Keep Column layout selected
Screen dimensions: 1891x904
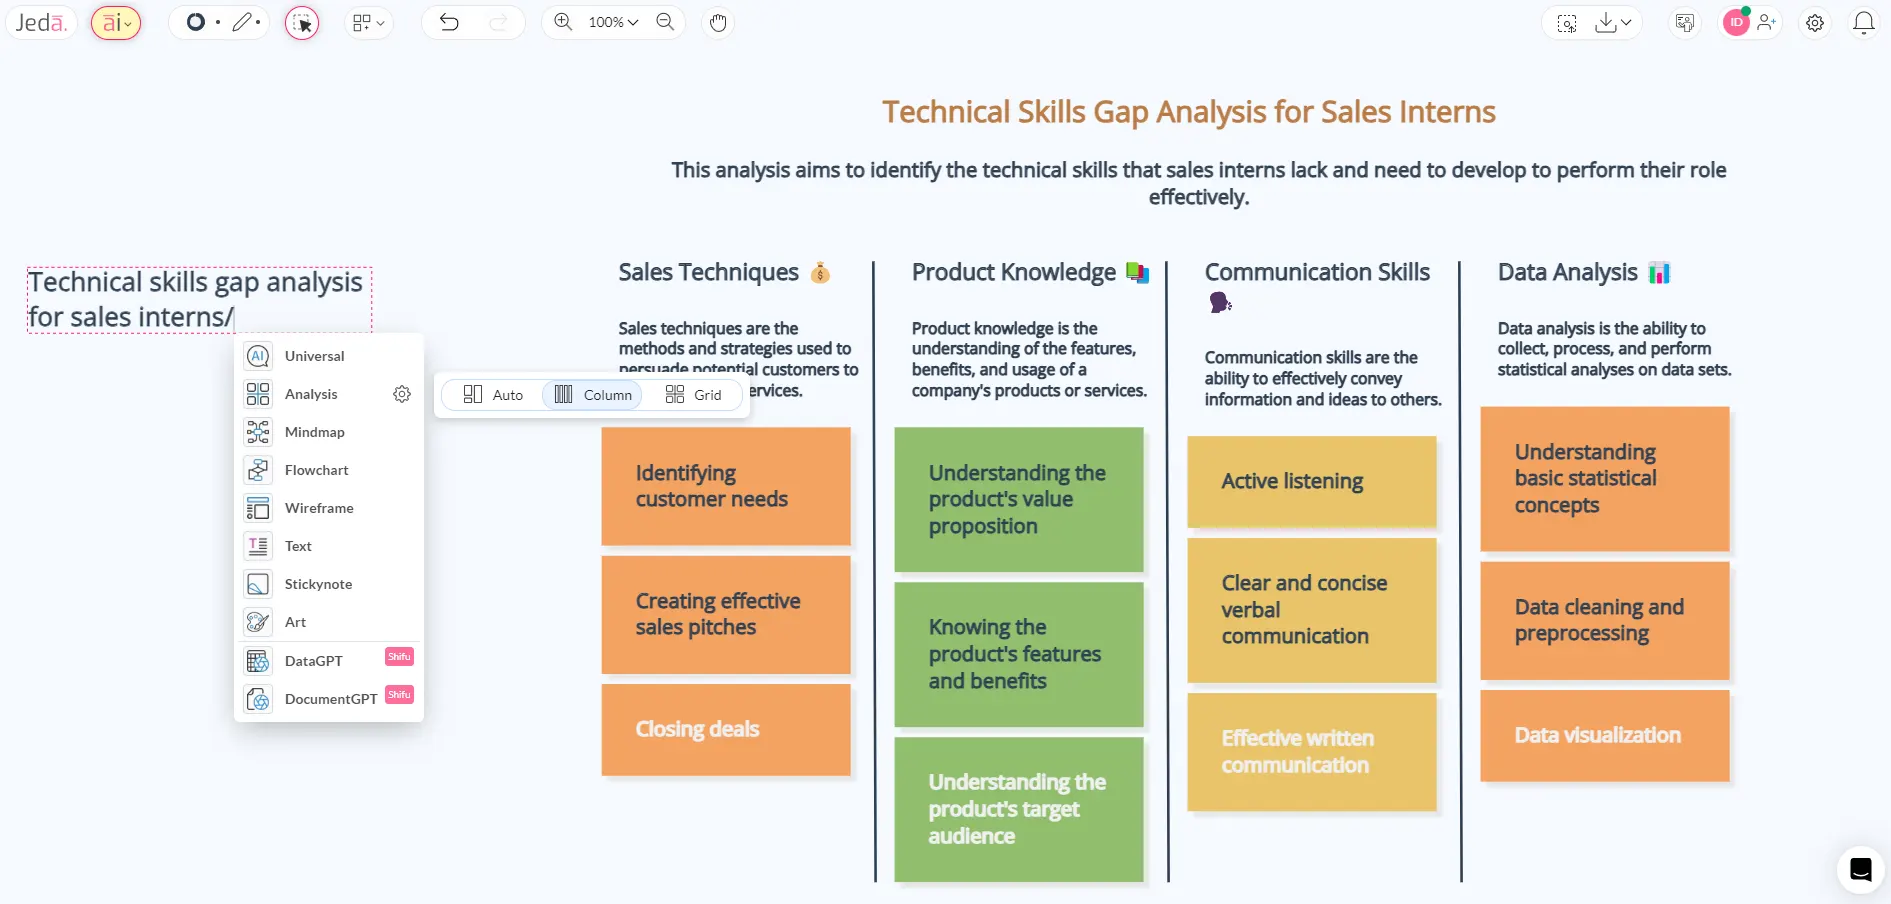(x=592, y=394)
